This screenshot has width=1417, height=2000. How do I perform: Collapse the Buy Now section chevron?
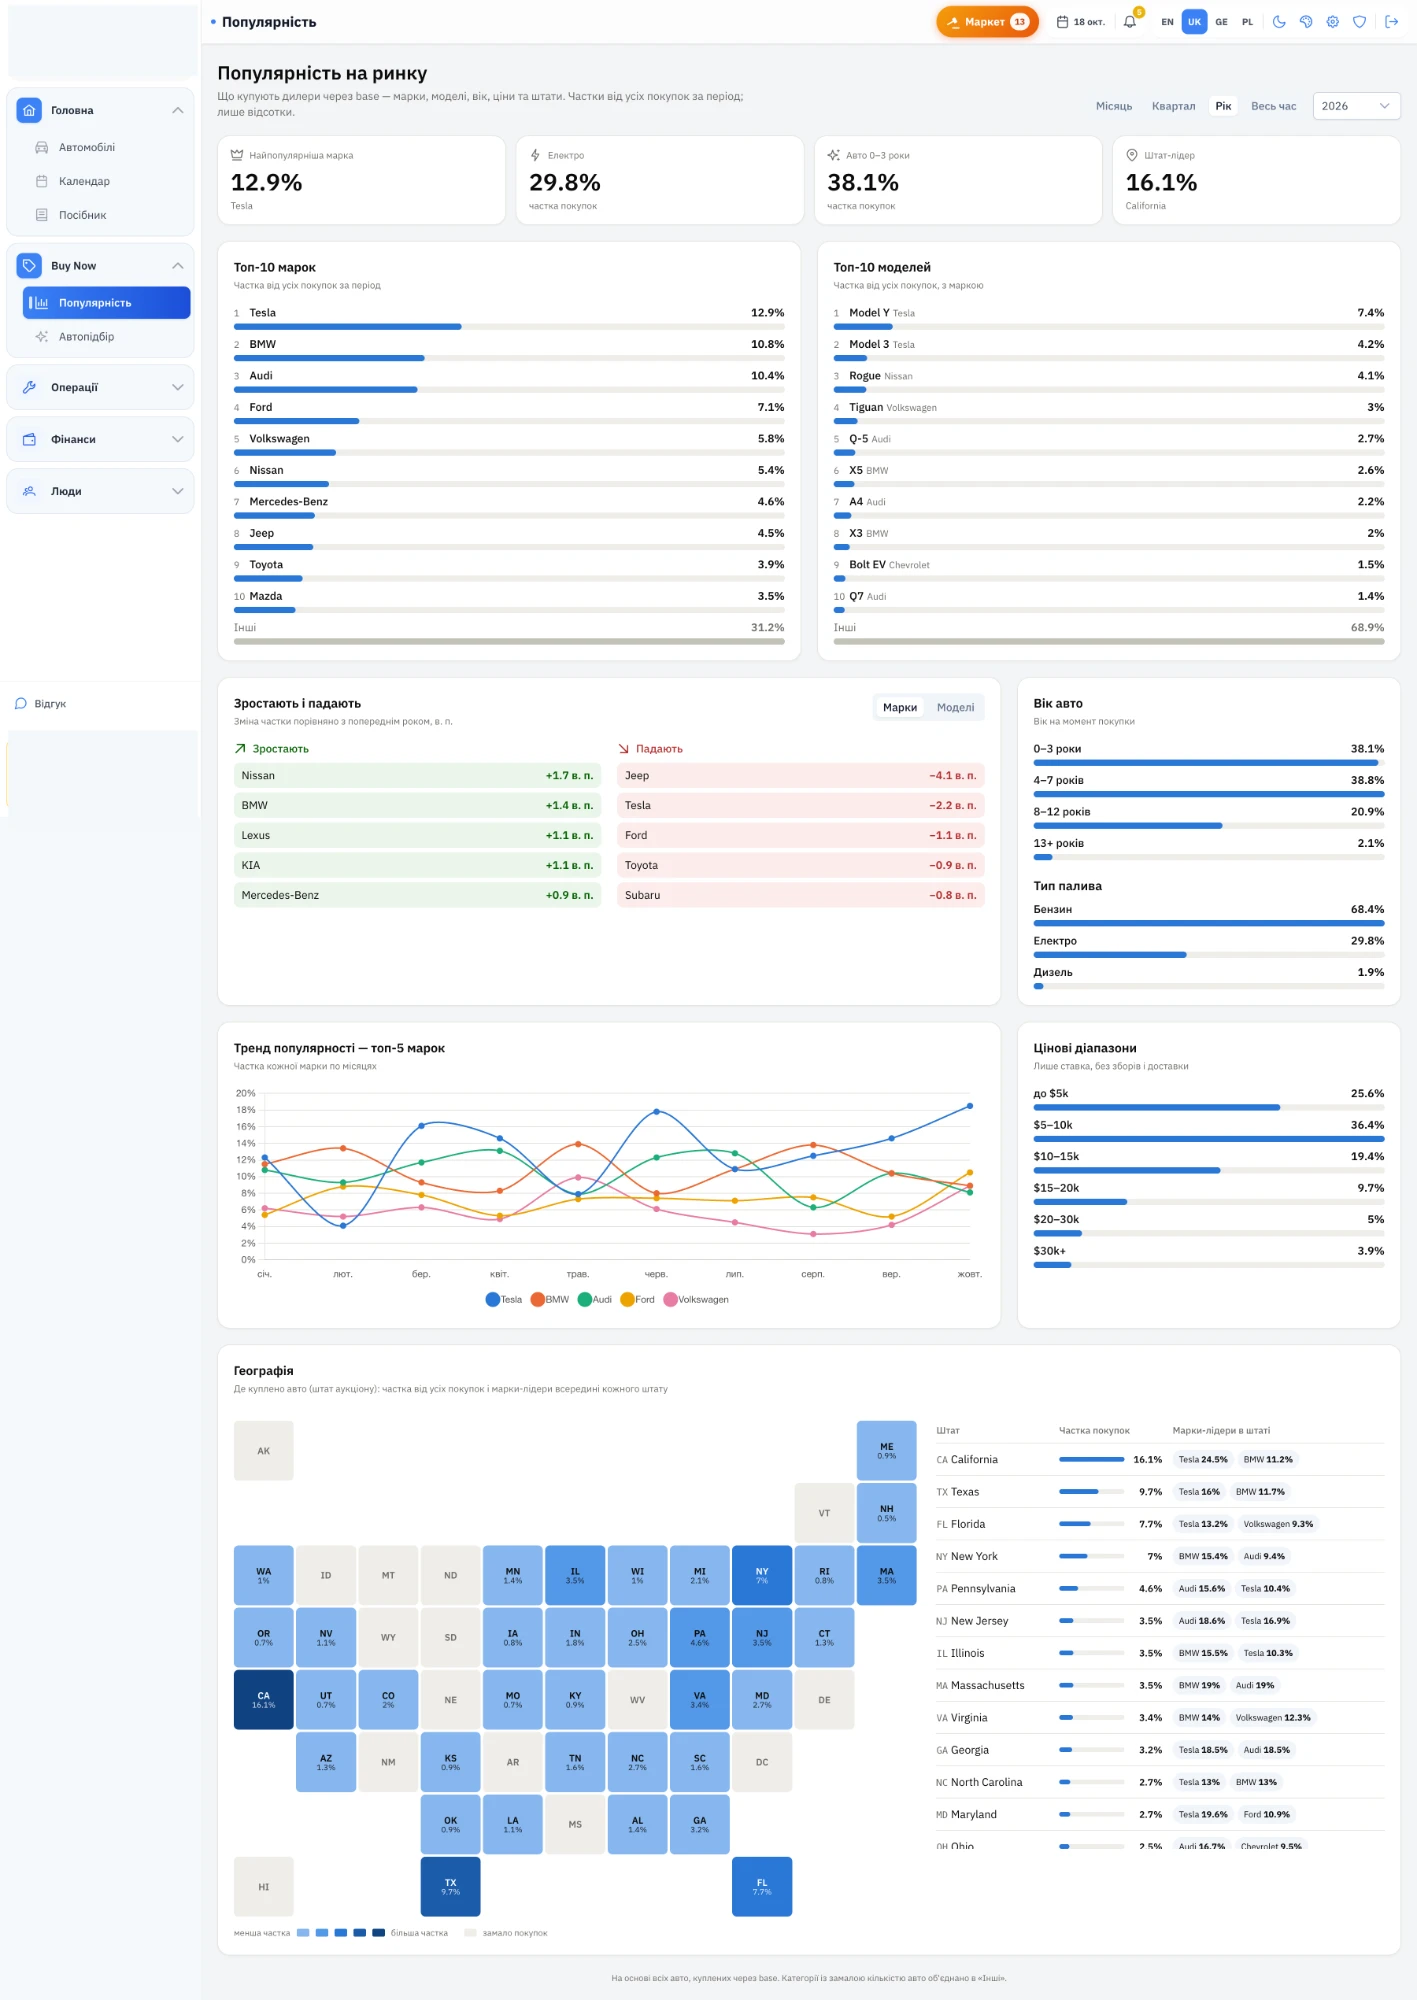point(178,266)
